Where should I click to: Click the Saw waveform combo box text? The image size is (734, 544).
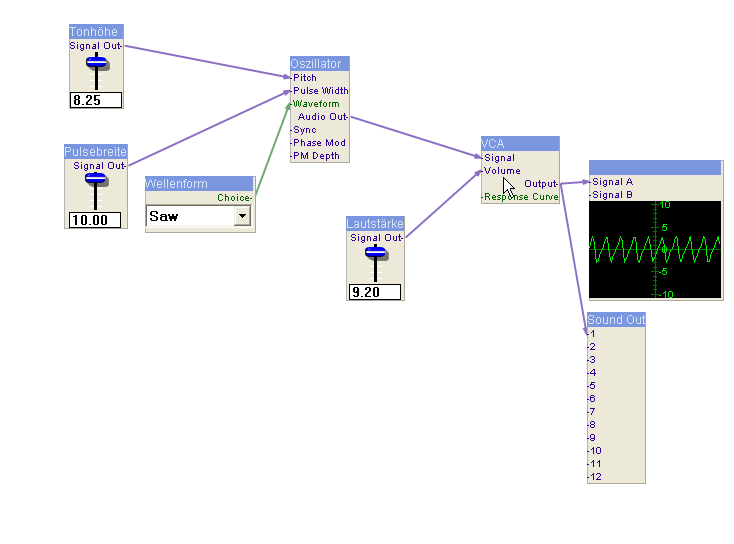[189, 217]
